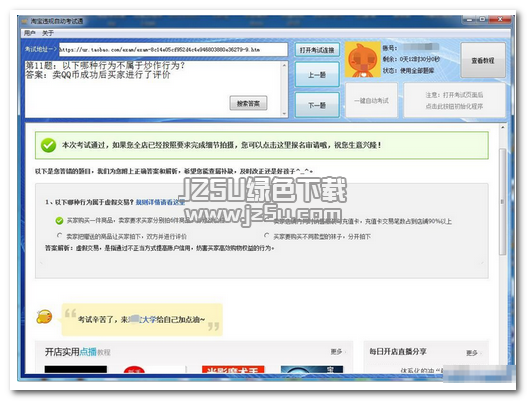Click the 打开考试连接 button
The height and width of the screenshot is (401, 527).
(317, 50)
